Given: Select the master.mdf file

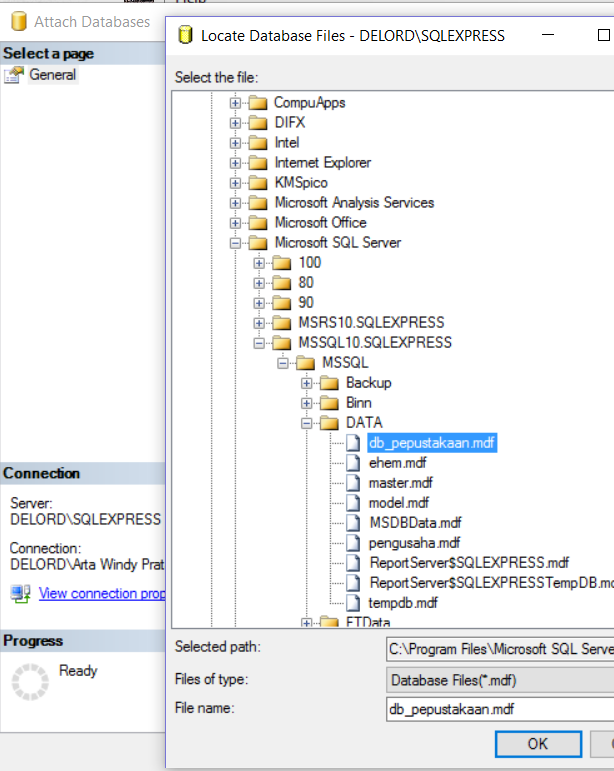Looking at the screenshot, I should (x=401, y=483).
